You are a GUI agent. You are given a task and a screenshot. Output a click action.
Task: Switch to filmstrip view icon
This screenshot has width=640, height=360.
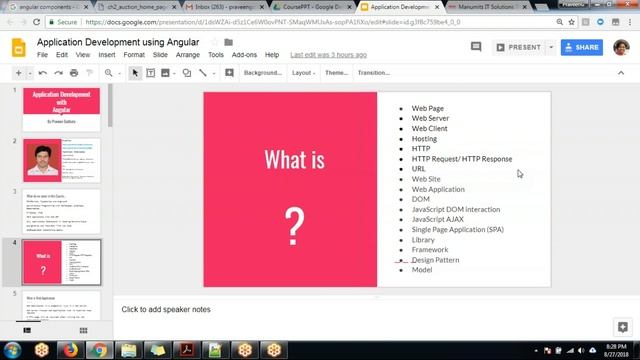click(x=27, y=330)
